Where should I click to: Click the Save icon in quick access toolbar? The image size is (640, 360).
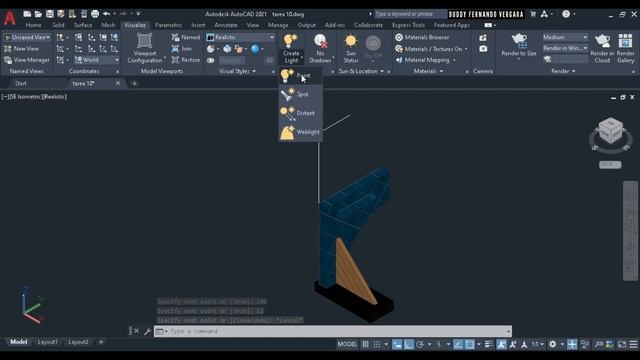[x=49, y=14]
